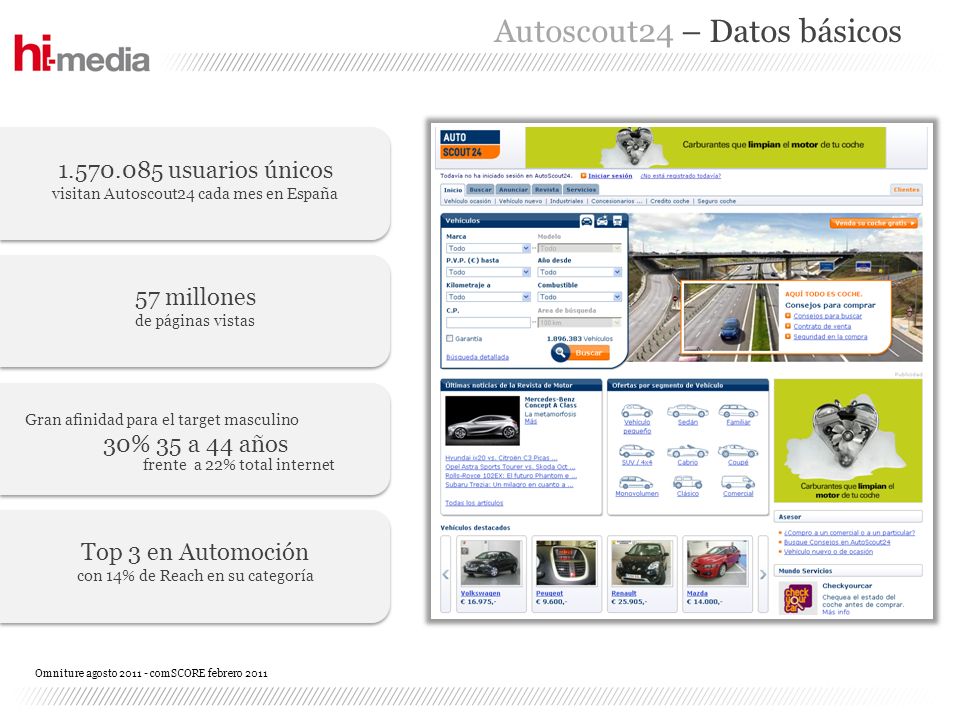This screenshot has height=720, width=960.
Task: Click the Comercial segment van icon
Action: [x=738, y=483]
